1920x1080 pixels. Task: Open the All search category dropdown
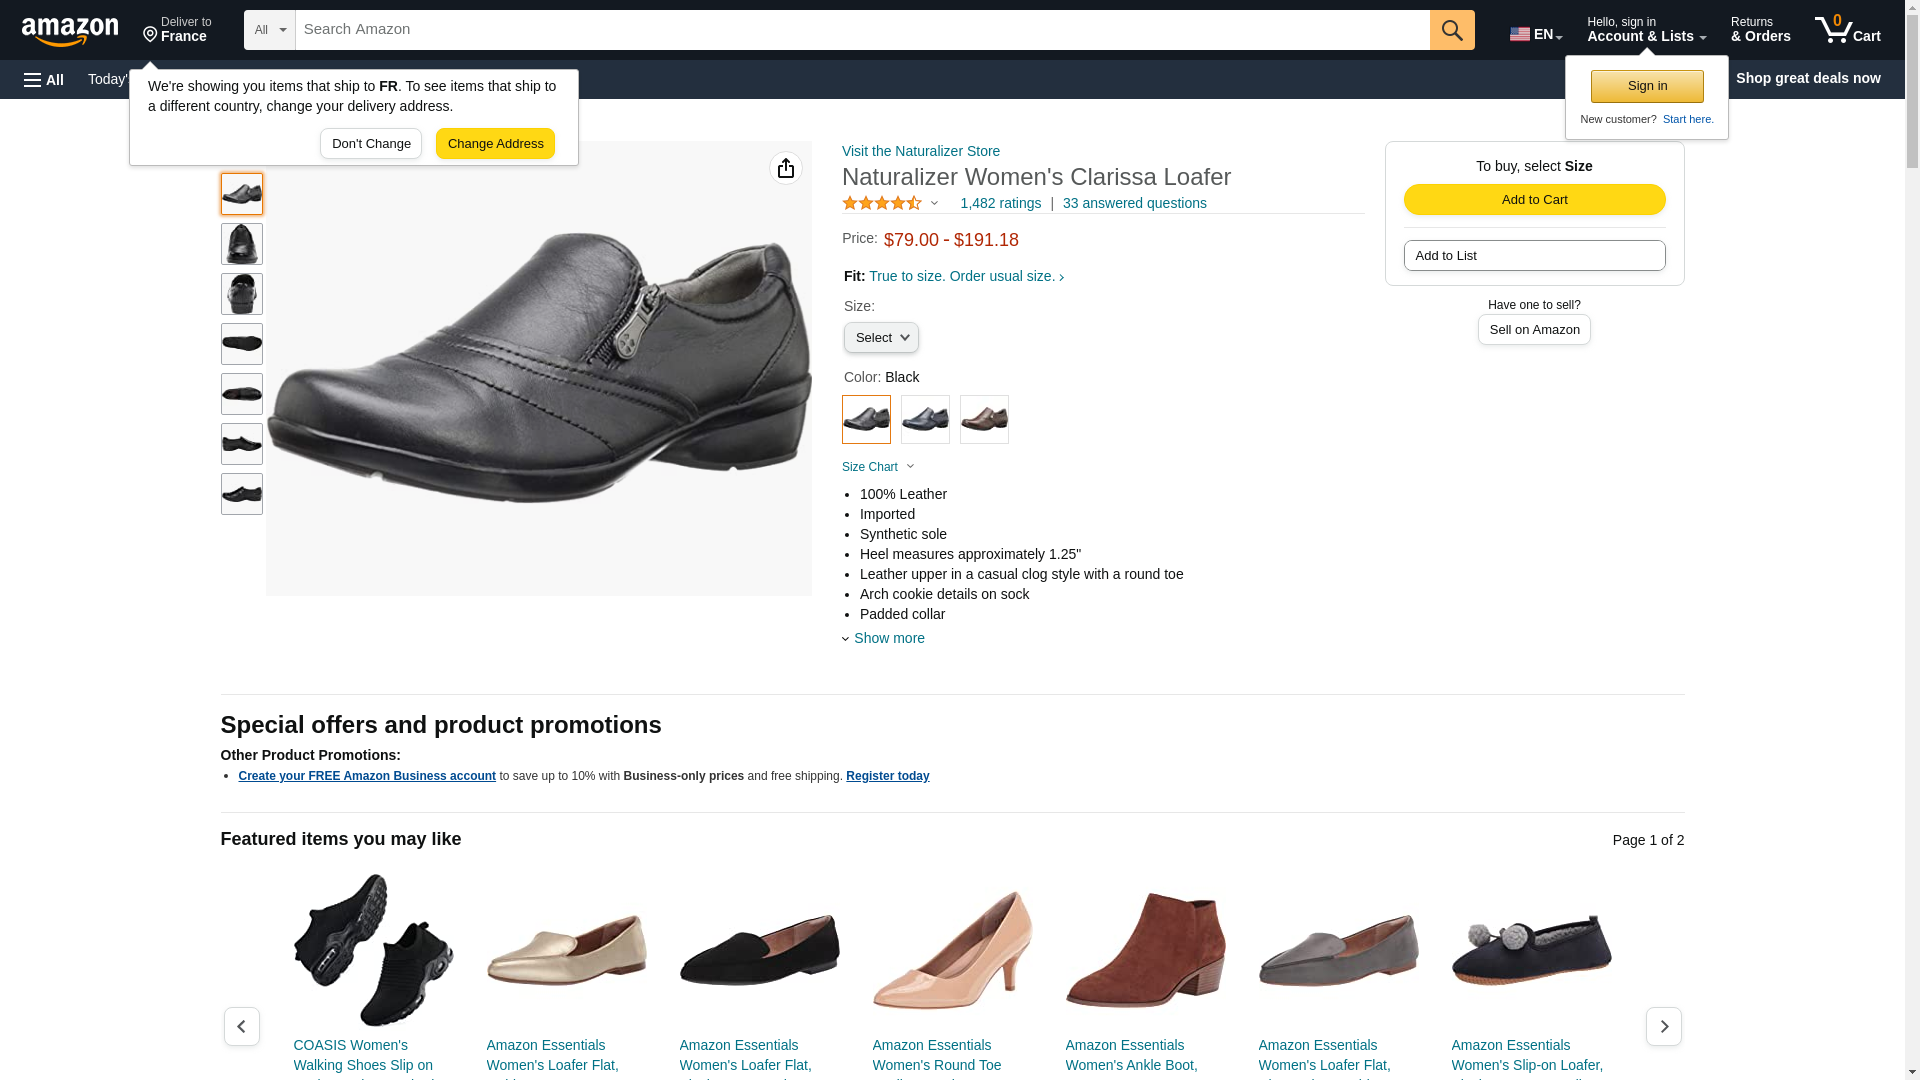270,30
